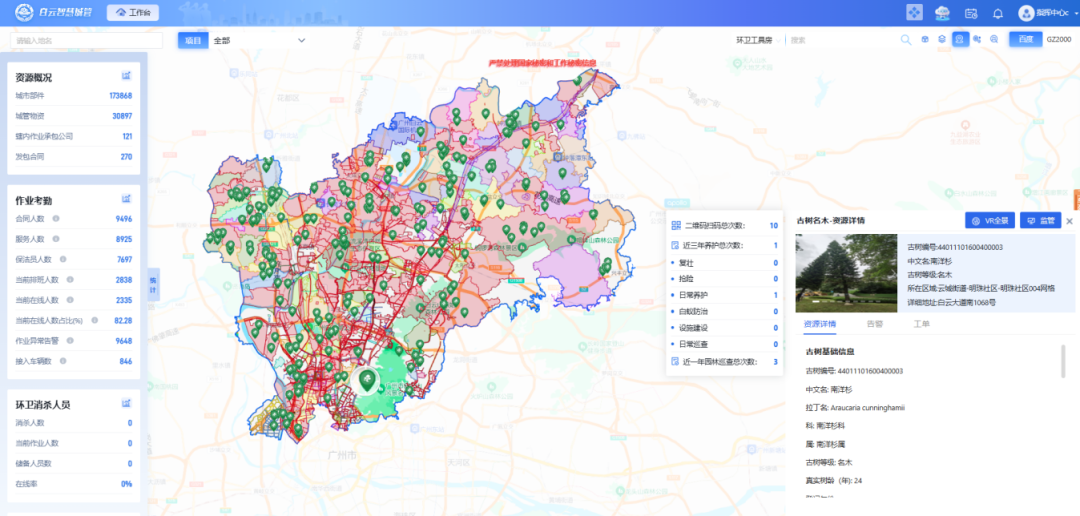Click the magnifier search icon on map toolbar

pos(906,40)
